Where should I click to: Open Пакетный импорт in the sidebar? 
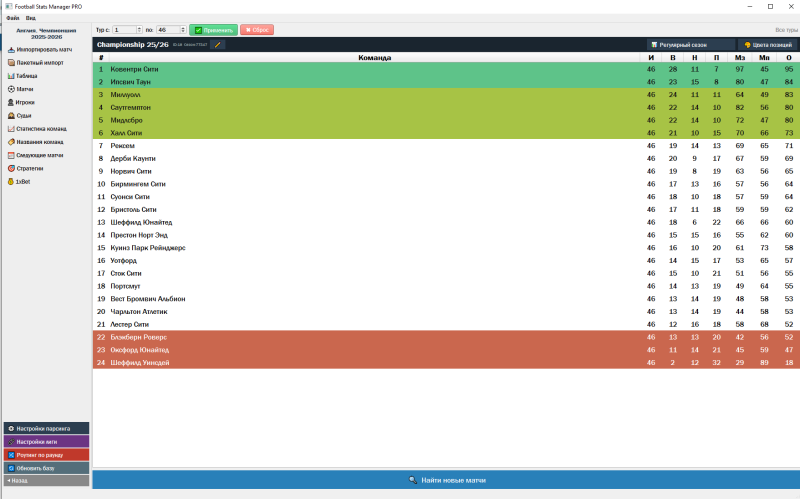36,63
